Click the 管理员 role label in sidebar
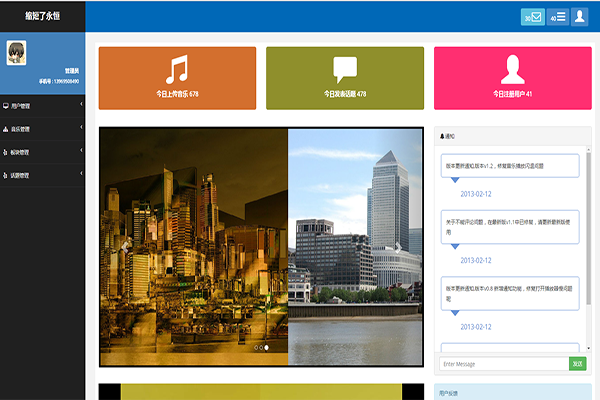The height and width of the screenshot is (400, 600). (x=72, y=71)
